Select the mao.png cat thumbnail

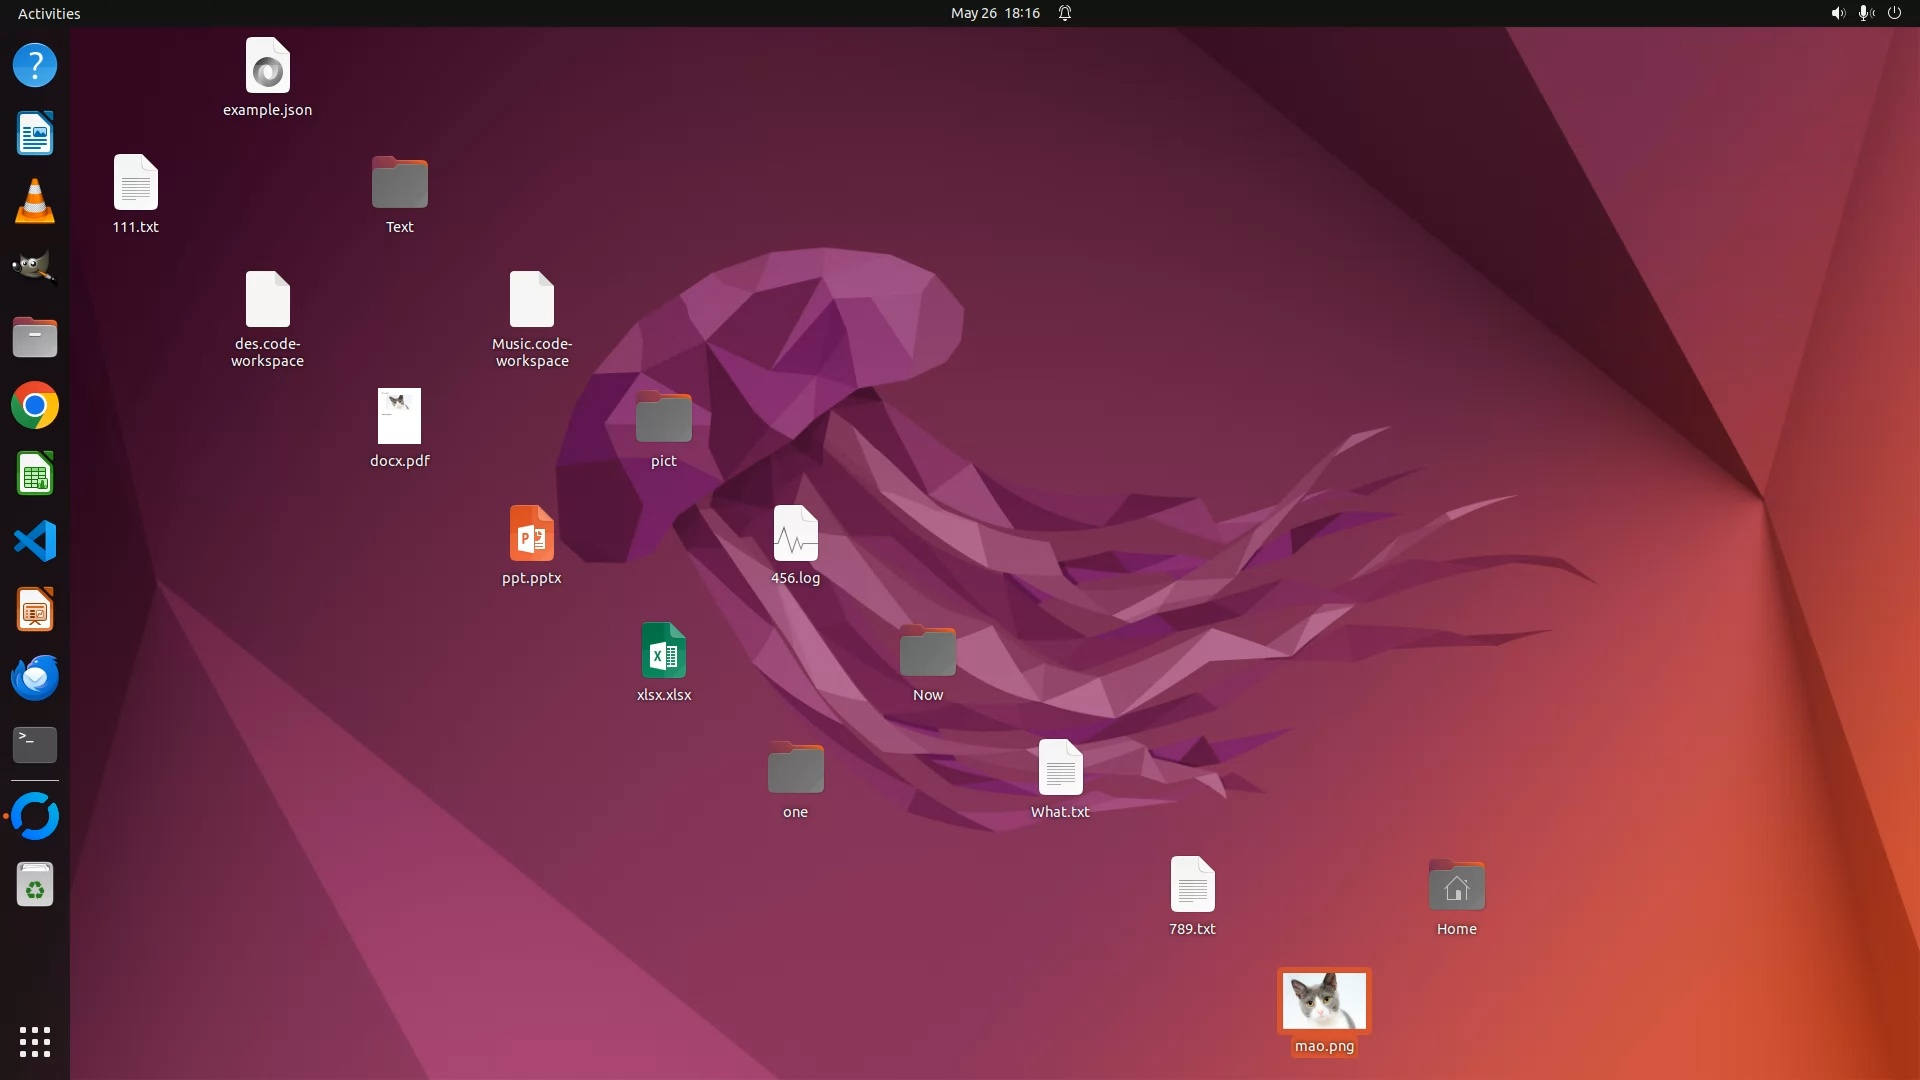click(x=1324, y=1001)
